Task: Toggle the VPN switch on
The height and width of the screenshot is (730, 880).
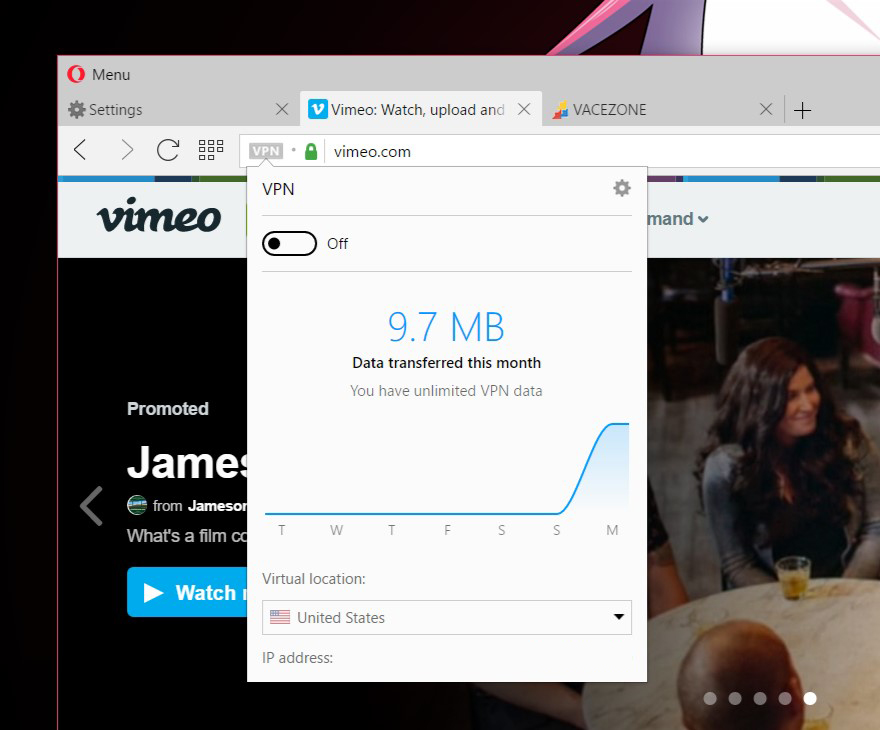Action: (x=290, y=244)
